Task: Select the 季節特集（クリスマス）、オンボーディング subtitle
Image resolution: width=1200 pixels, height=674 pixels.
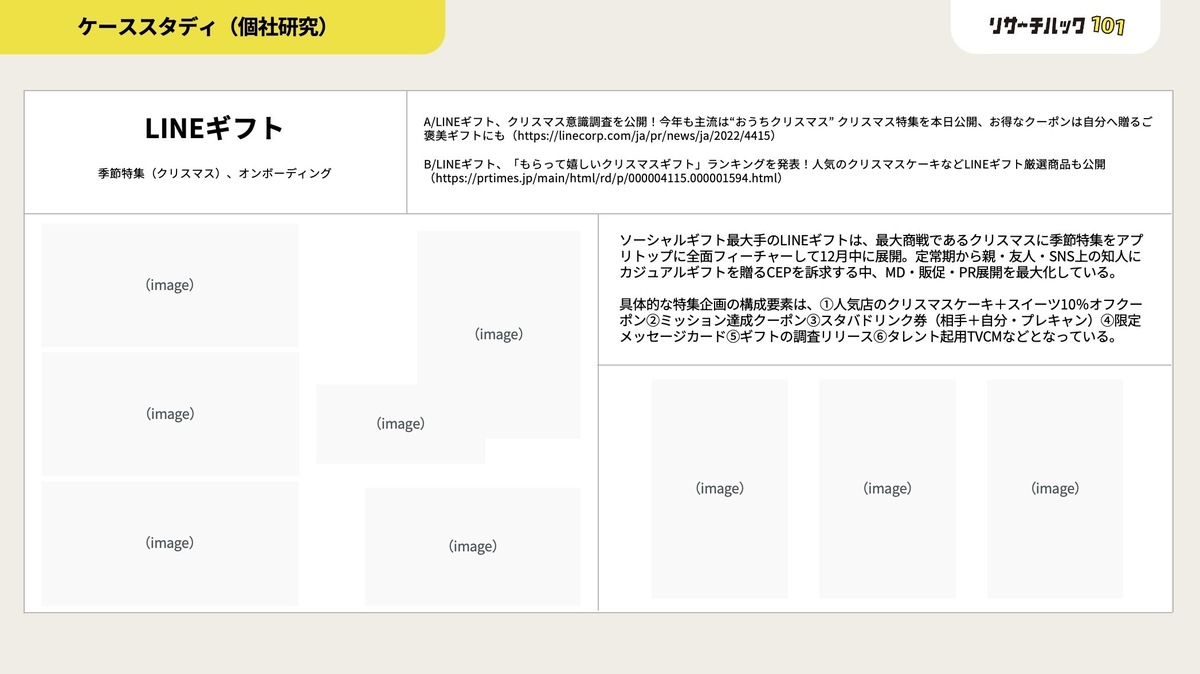Action: coord(215,173)
